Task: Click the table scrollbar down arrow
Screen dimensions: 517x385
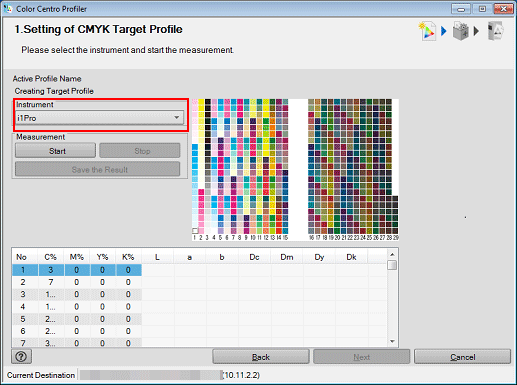Action: pos(392,342)
